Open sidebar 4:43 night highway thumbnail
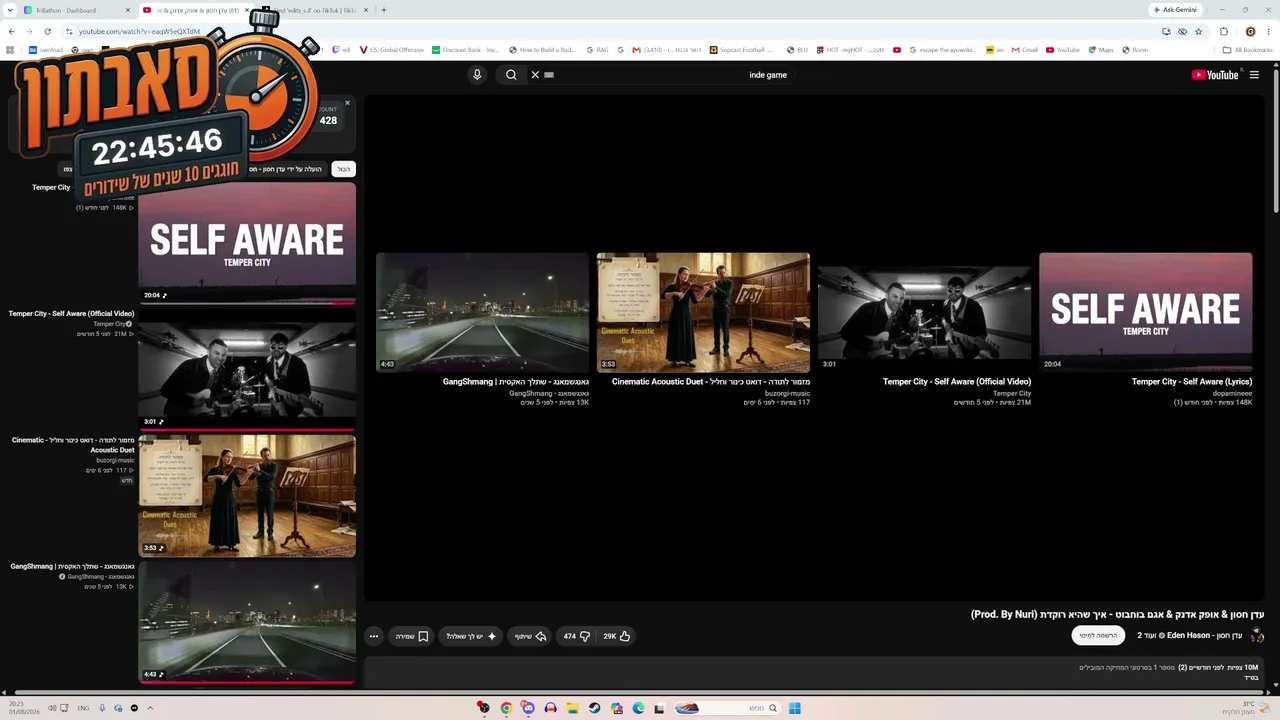This screenshot has width=1280, height=720. (x=247, y=622)
